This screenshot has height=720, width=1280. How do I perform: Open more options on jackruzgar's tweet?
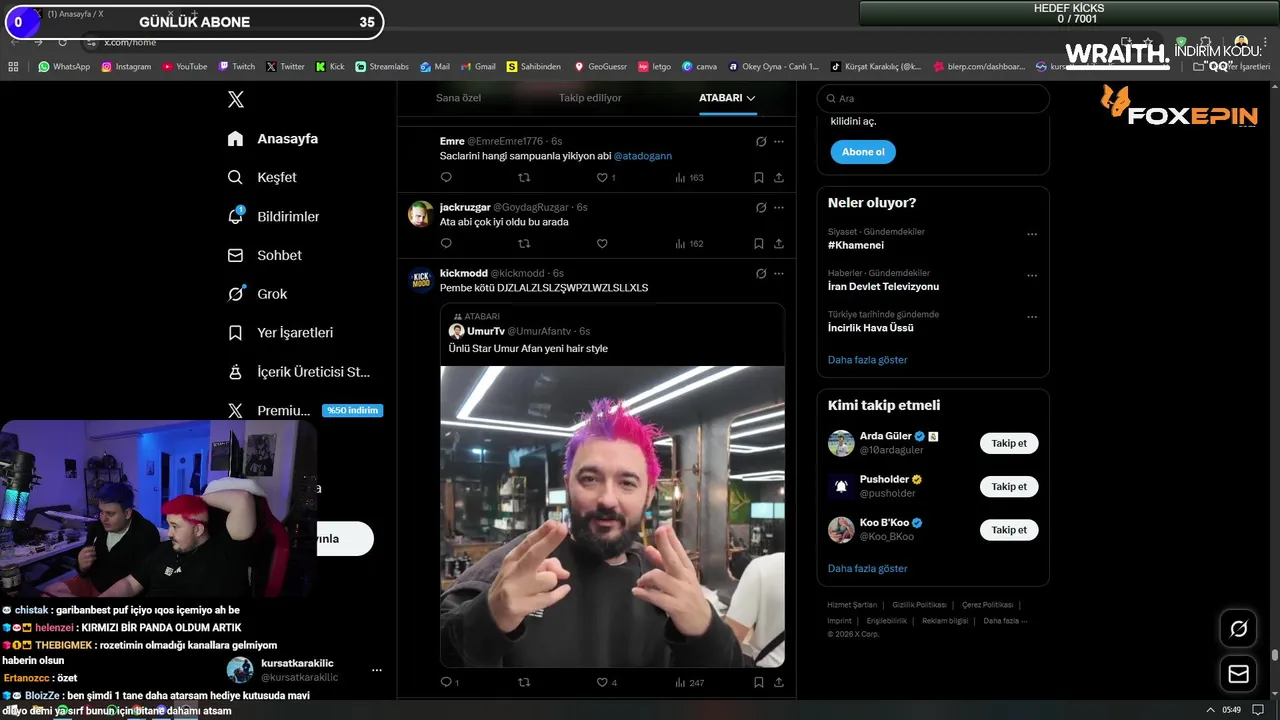point(779,208)
